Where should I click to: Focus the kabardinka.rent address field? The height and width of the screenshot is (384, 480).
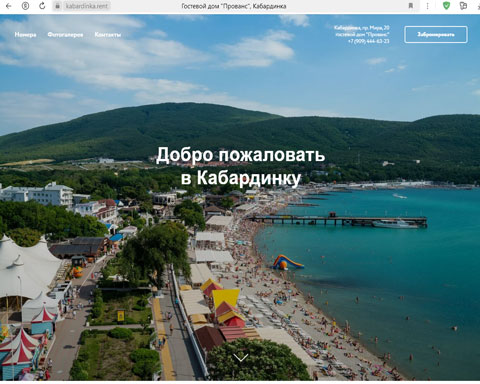[x=86, y=6]
